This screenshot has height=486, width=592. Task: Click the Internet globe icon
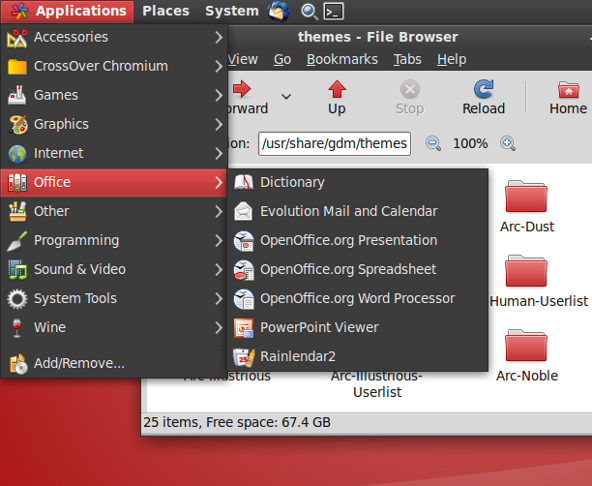point(17,154)
